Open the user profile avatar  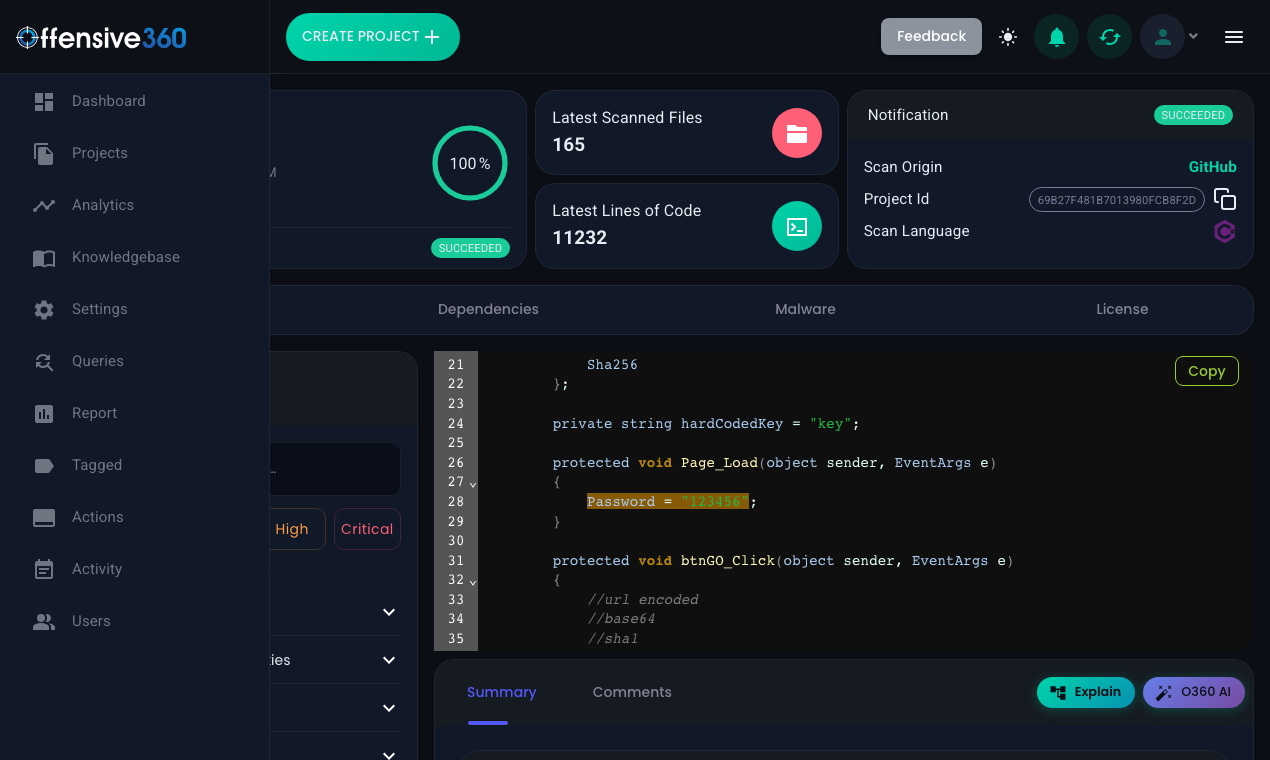[x=1162, y=37]
